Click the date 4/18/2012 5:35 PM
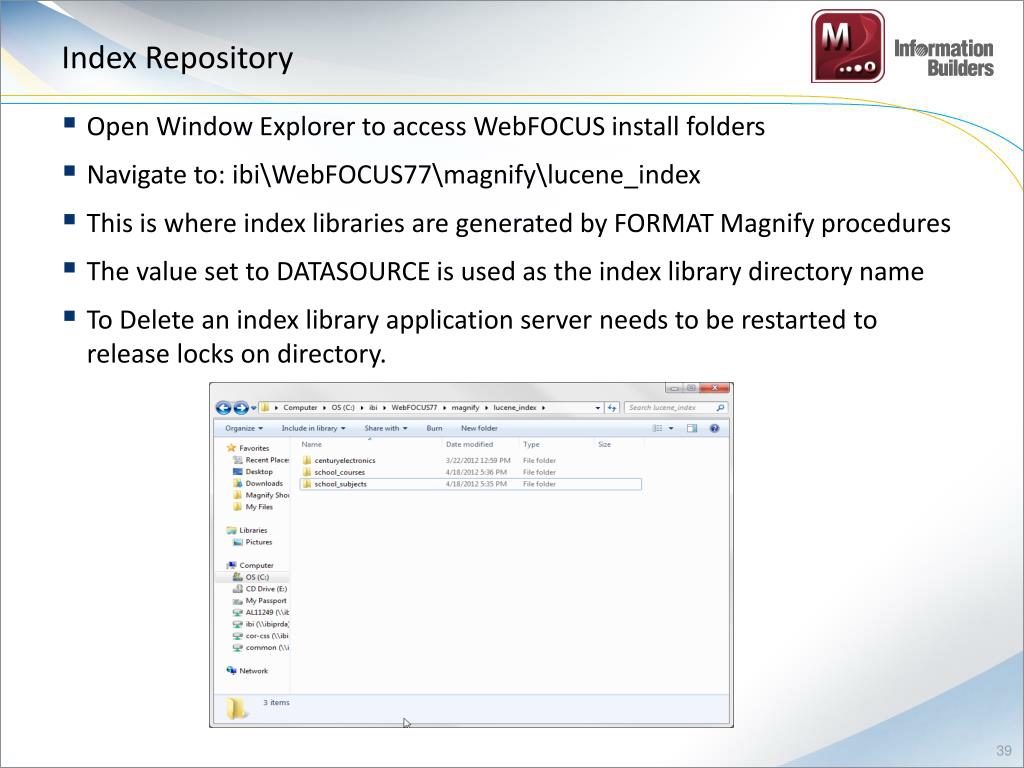 click(x=476, y=484)
